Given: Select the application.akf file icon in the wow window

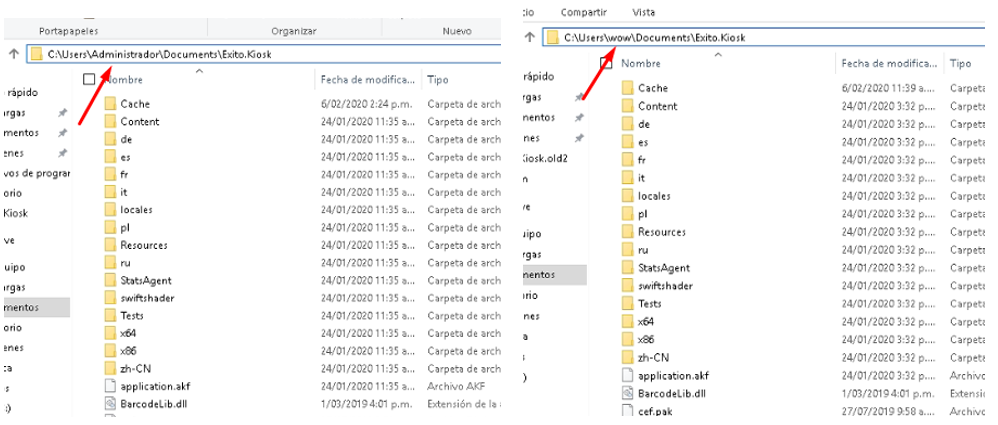Looking at the screenshot, I should 627,375.
